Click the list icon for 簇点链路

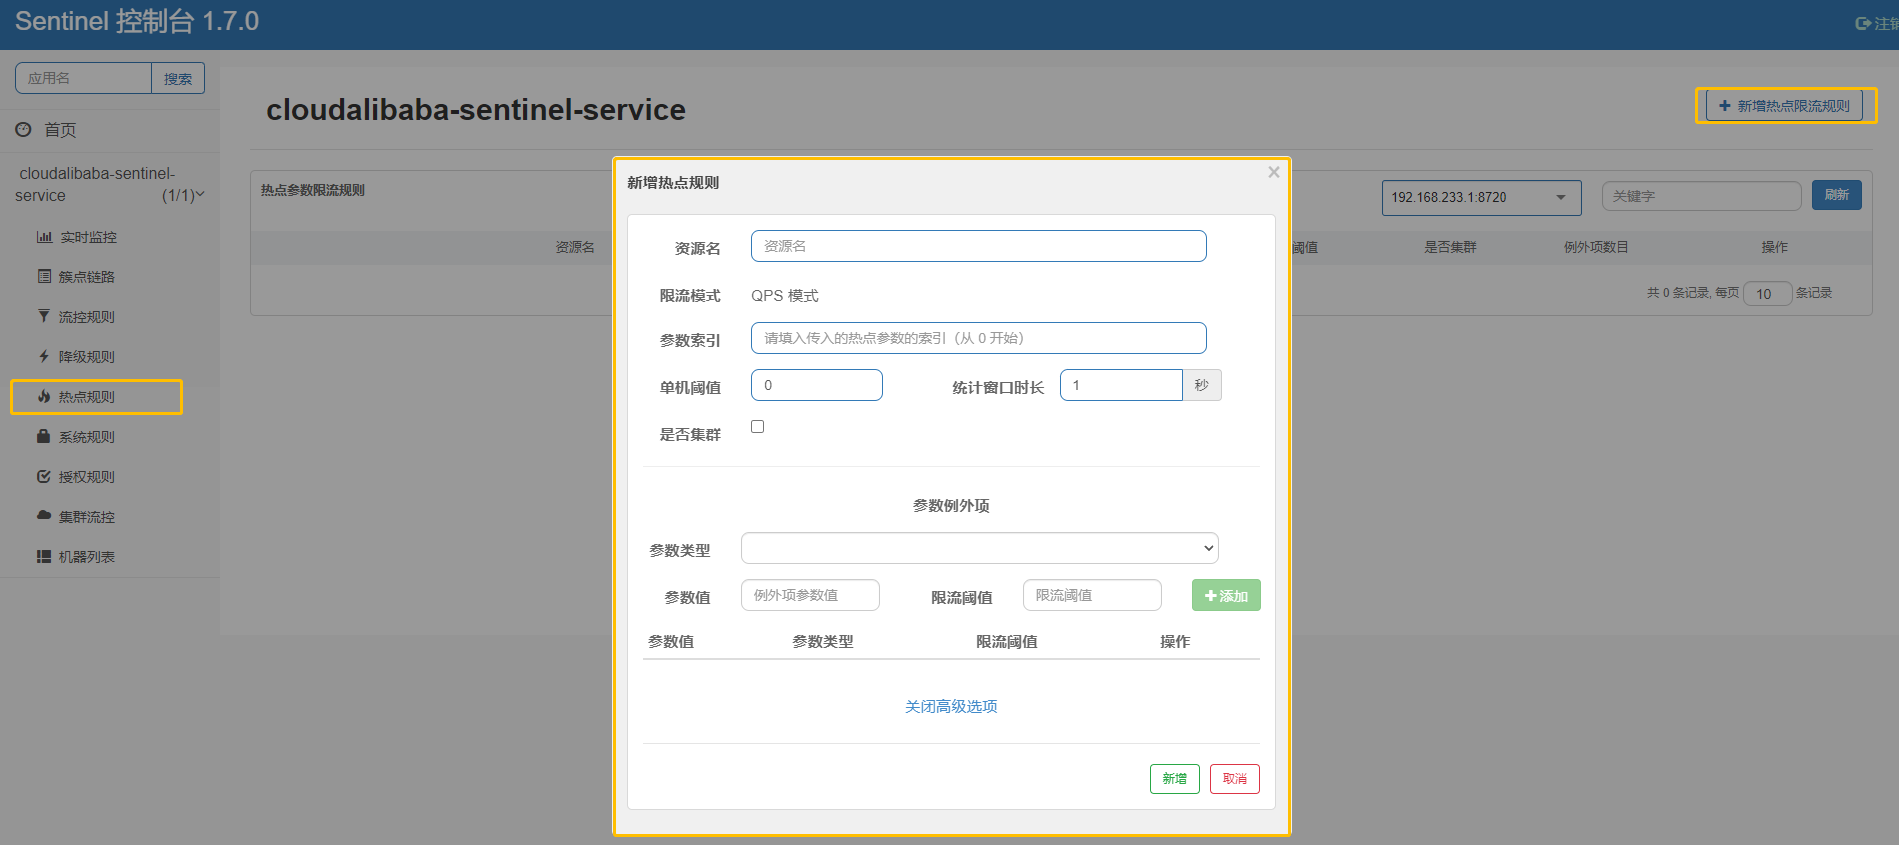(44, 276)
